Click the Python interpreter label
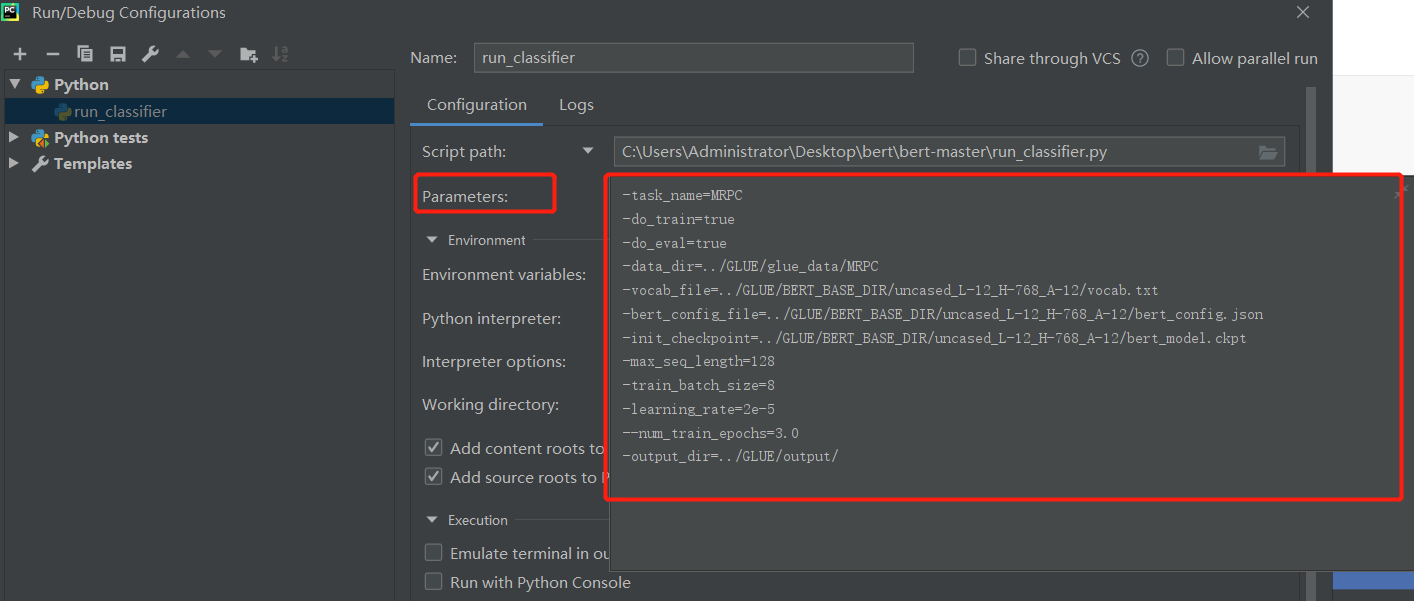The height and width of the screenshot is (601, 1414). (x=491, y=318)
